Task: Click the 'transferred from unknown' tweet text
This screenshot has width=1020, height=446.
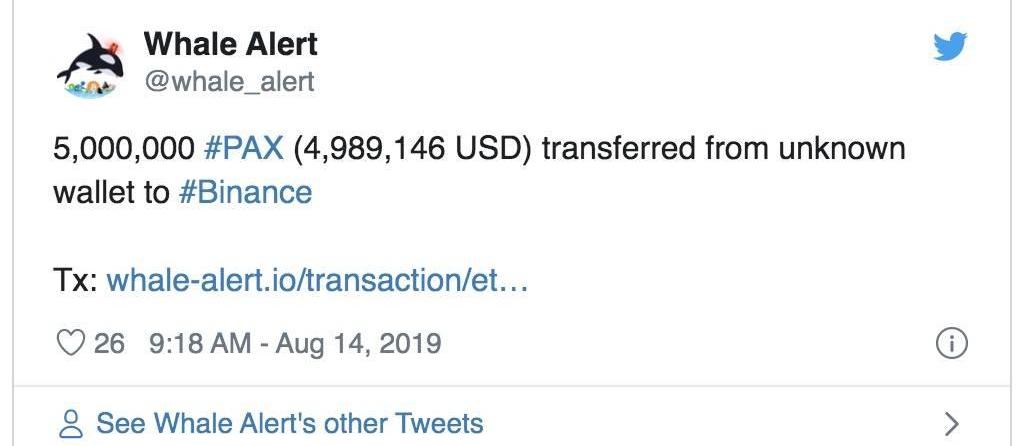Action: 723,148
